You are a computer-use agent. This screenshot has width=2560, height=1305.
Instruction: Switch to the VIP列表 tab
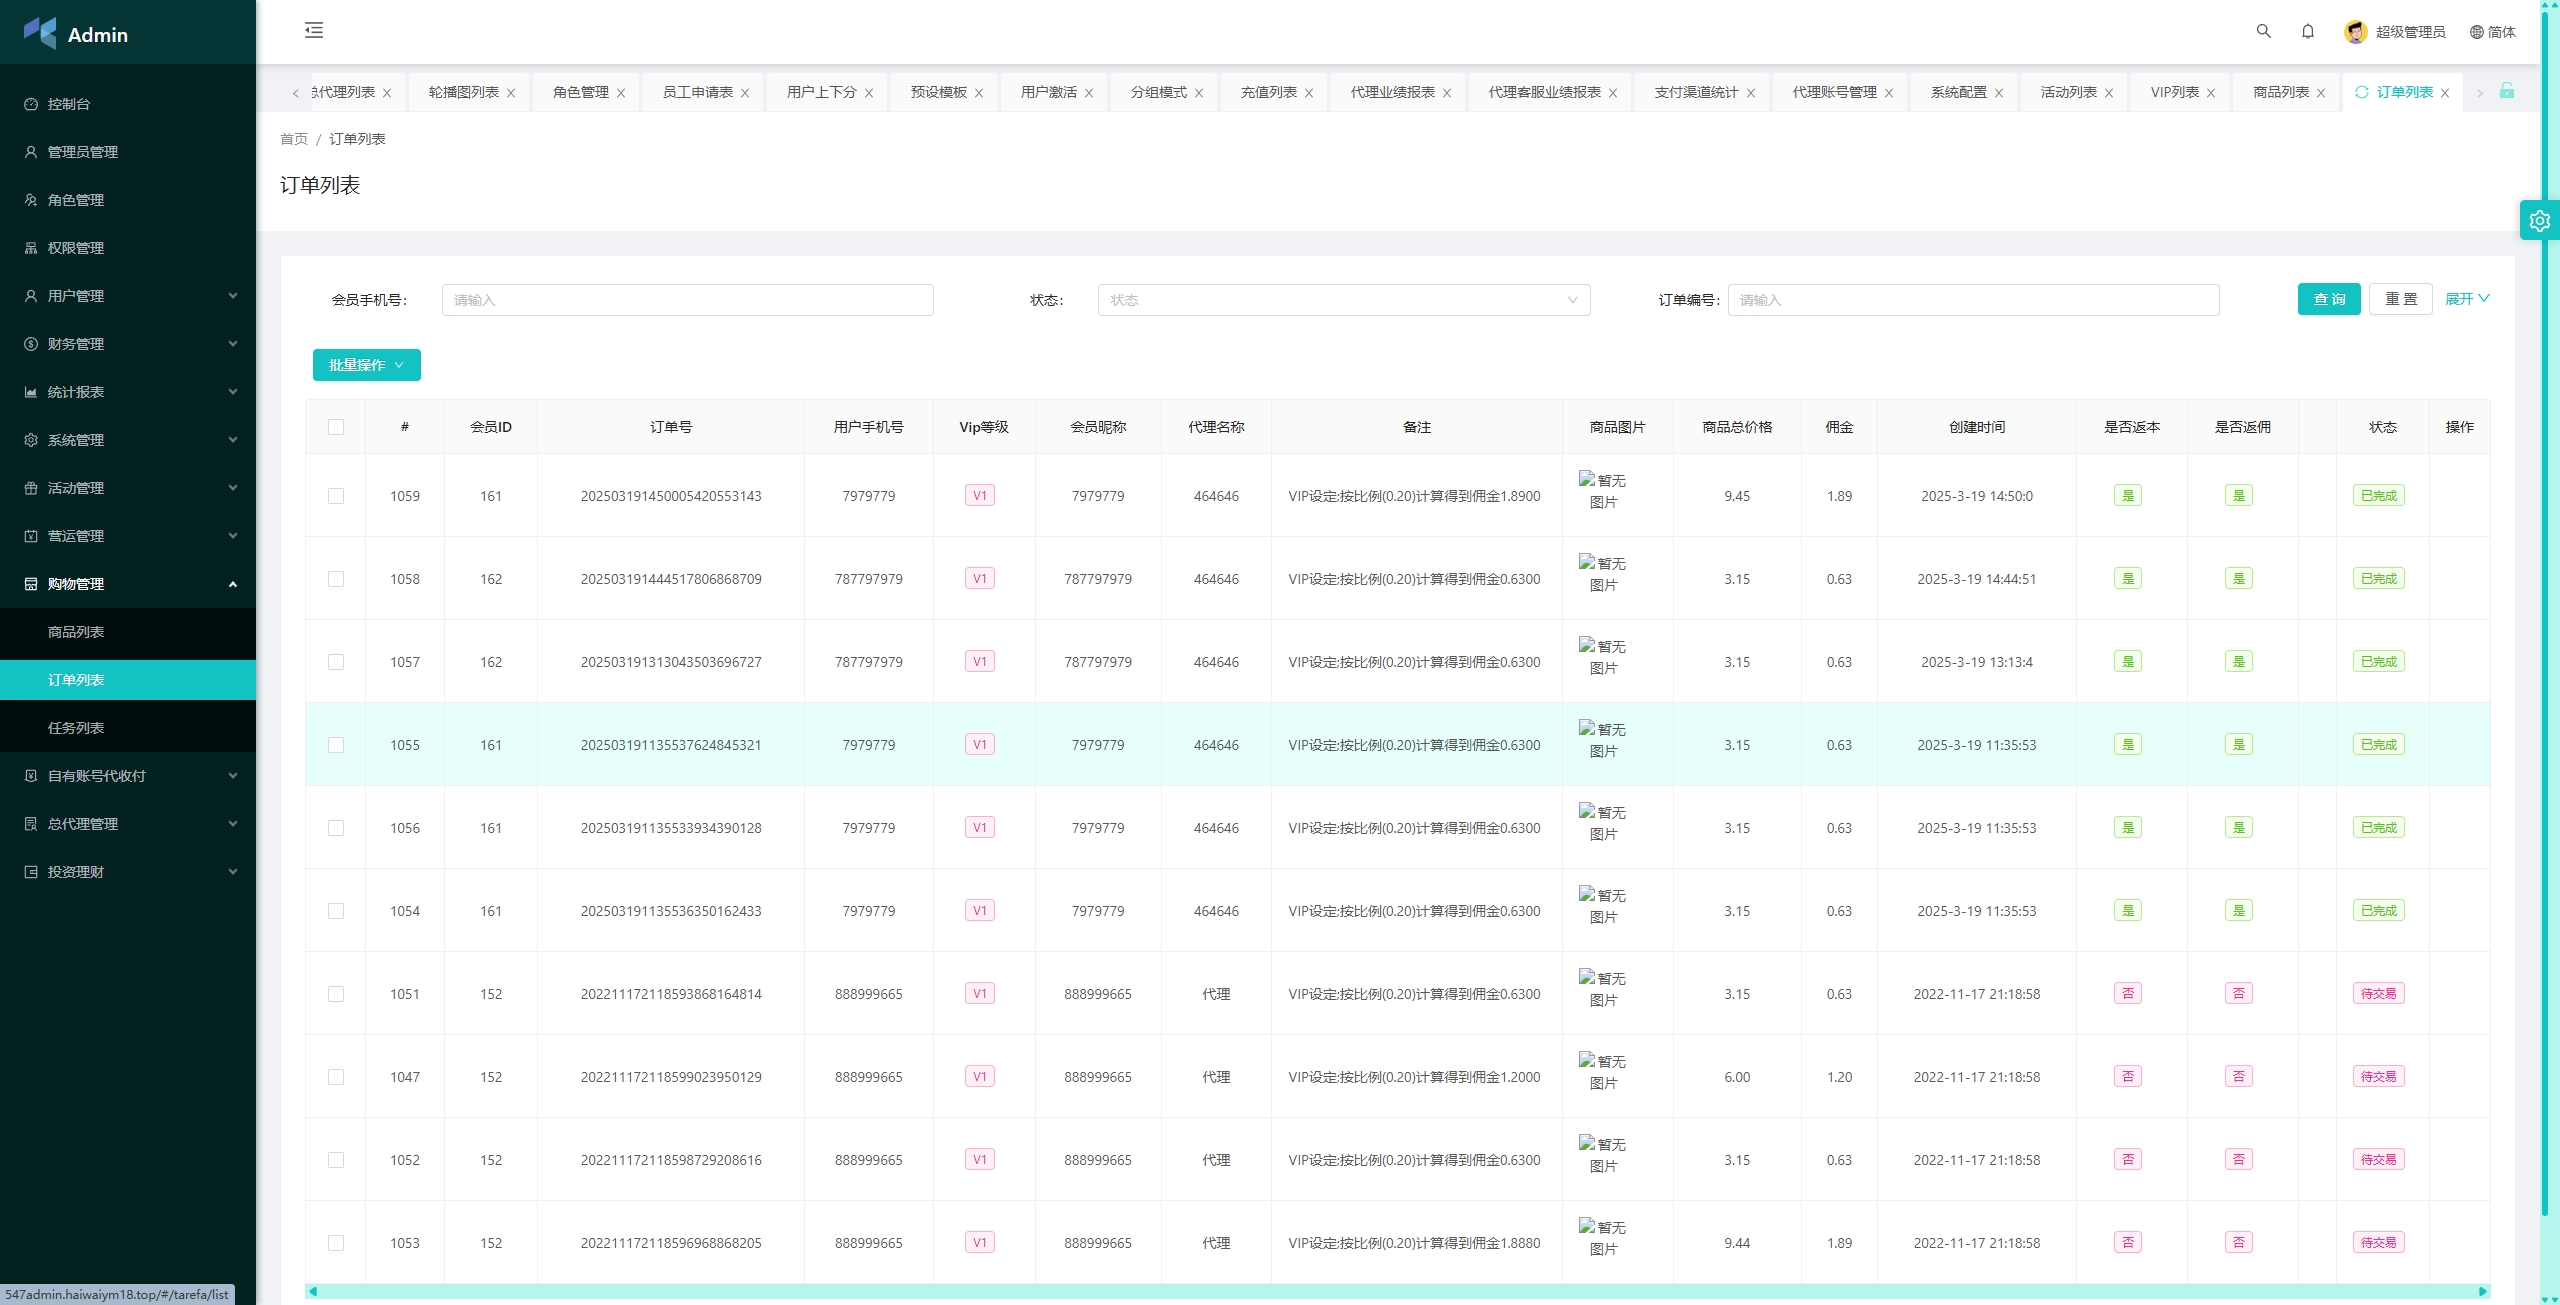2174,92
